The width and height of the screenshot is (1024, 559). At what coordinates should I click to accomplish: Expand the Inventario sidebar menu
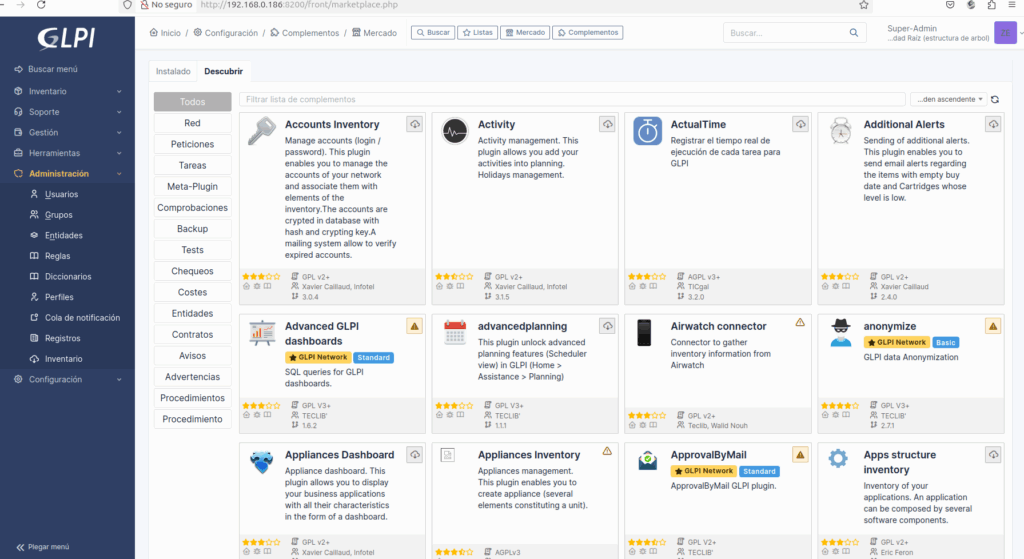[x=68, y=91]
